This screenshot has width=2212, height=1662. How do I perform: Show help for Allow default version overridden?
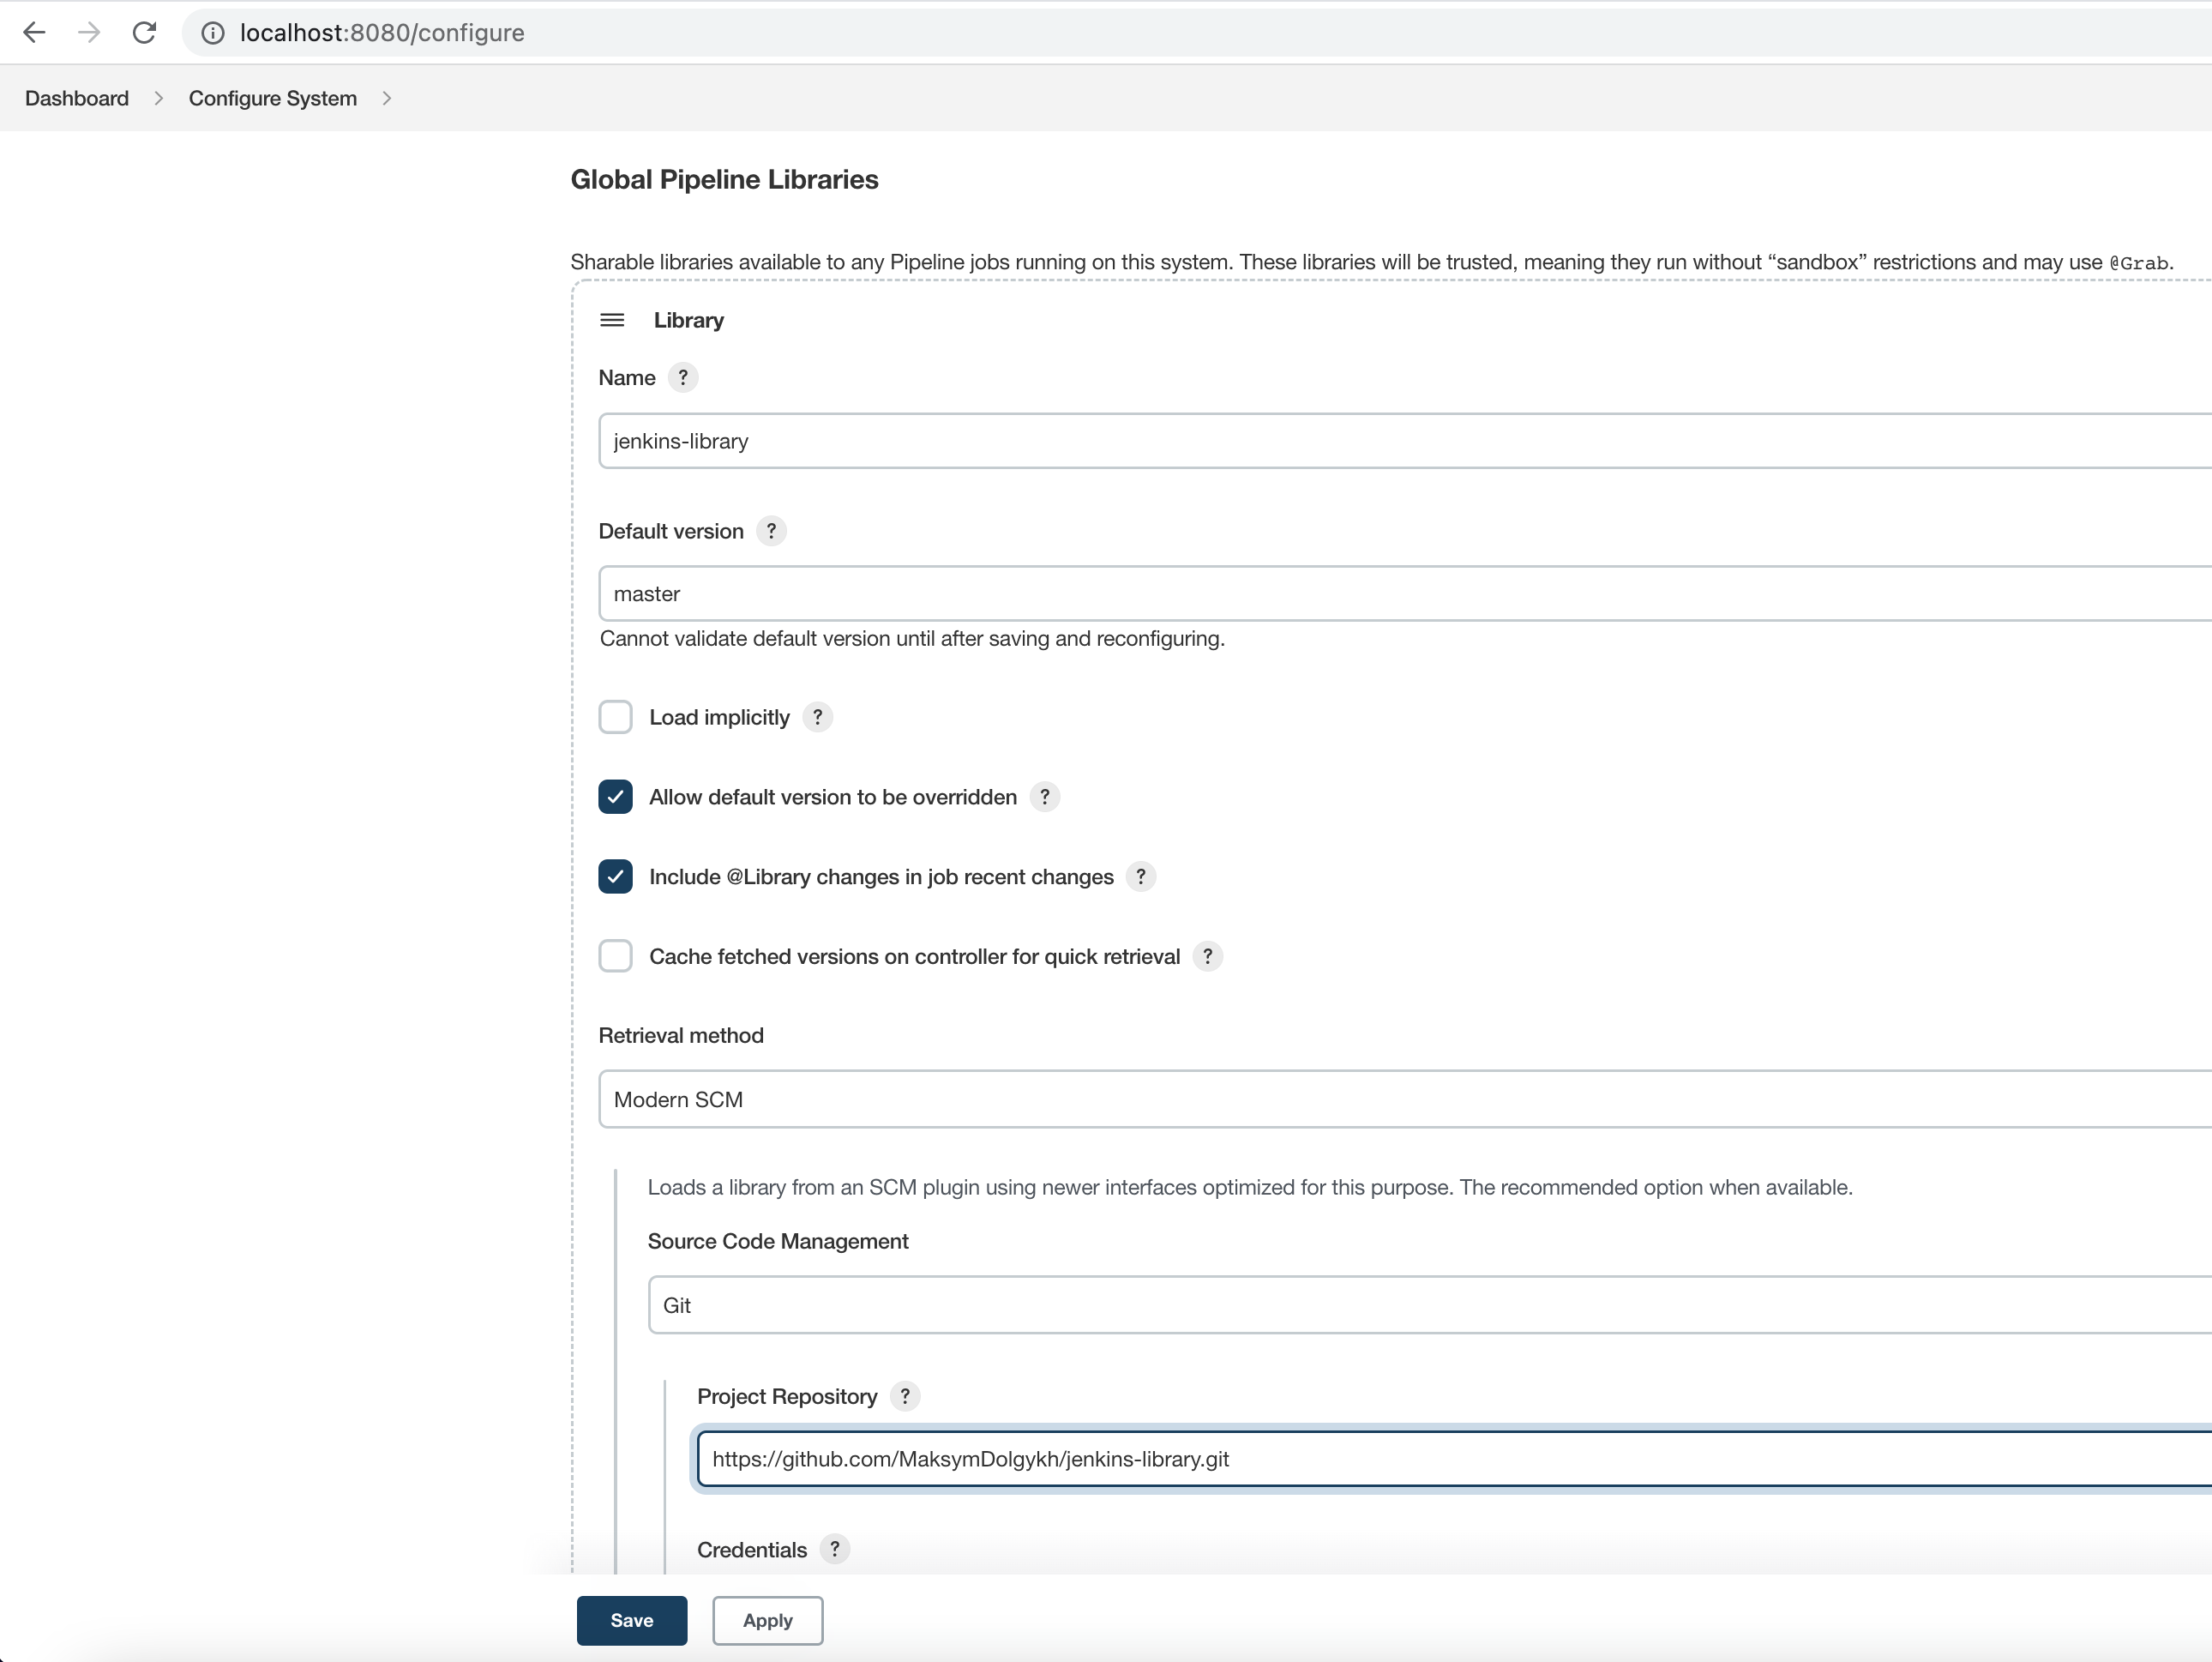(1045, 797)
